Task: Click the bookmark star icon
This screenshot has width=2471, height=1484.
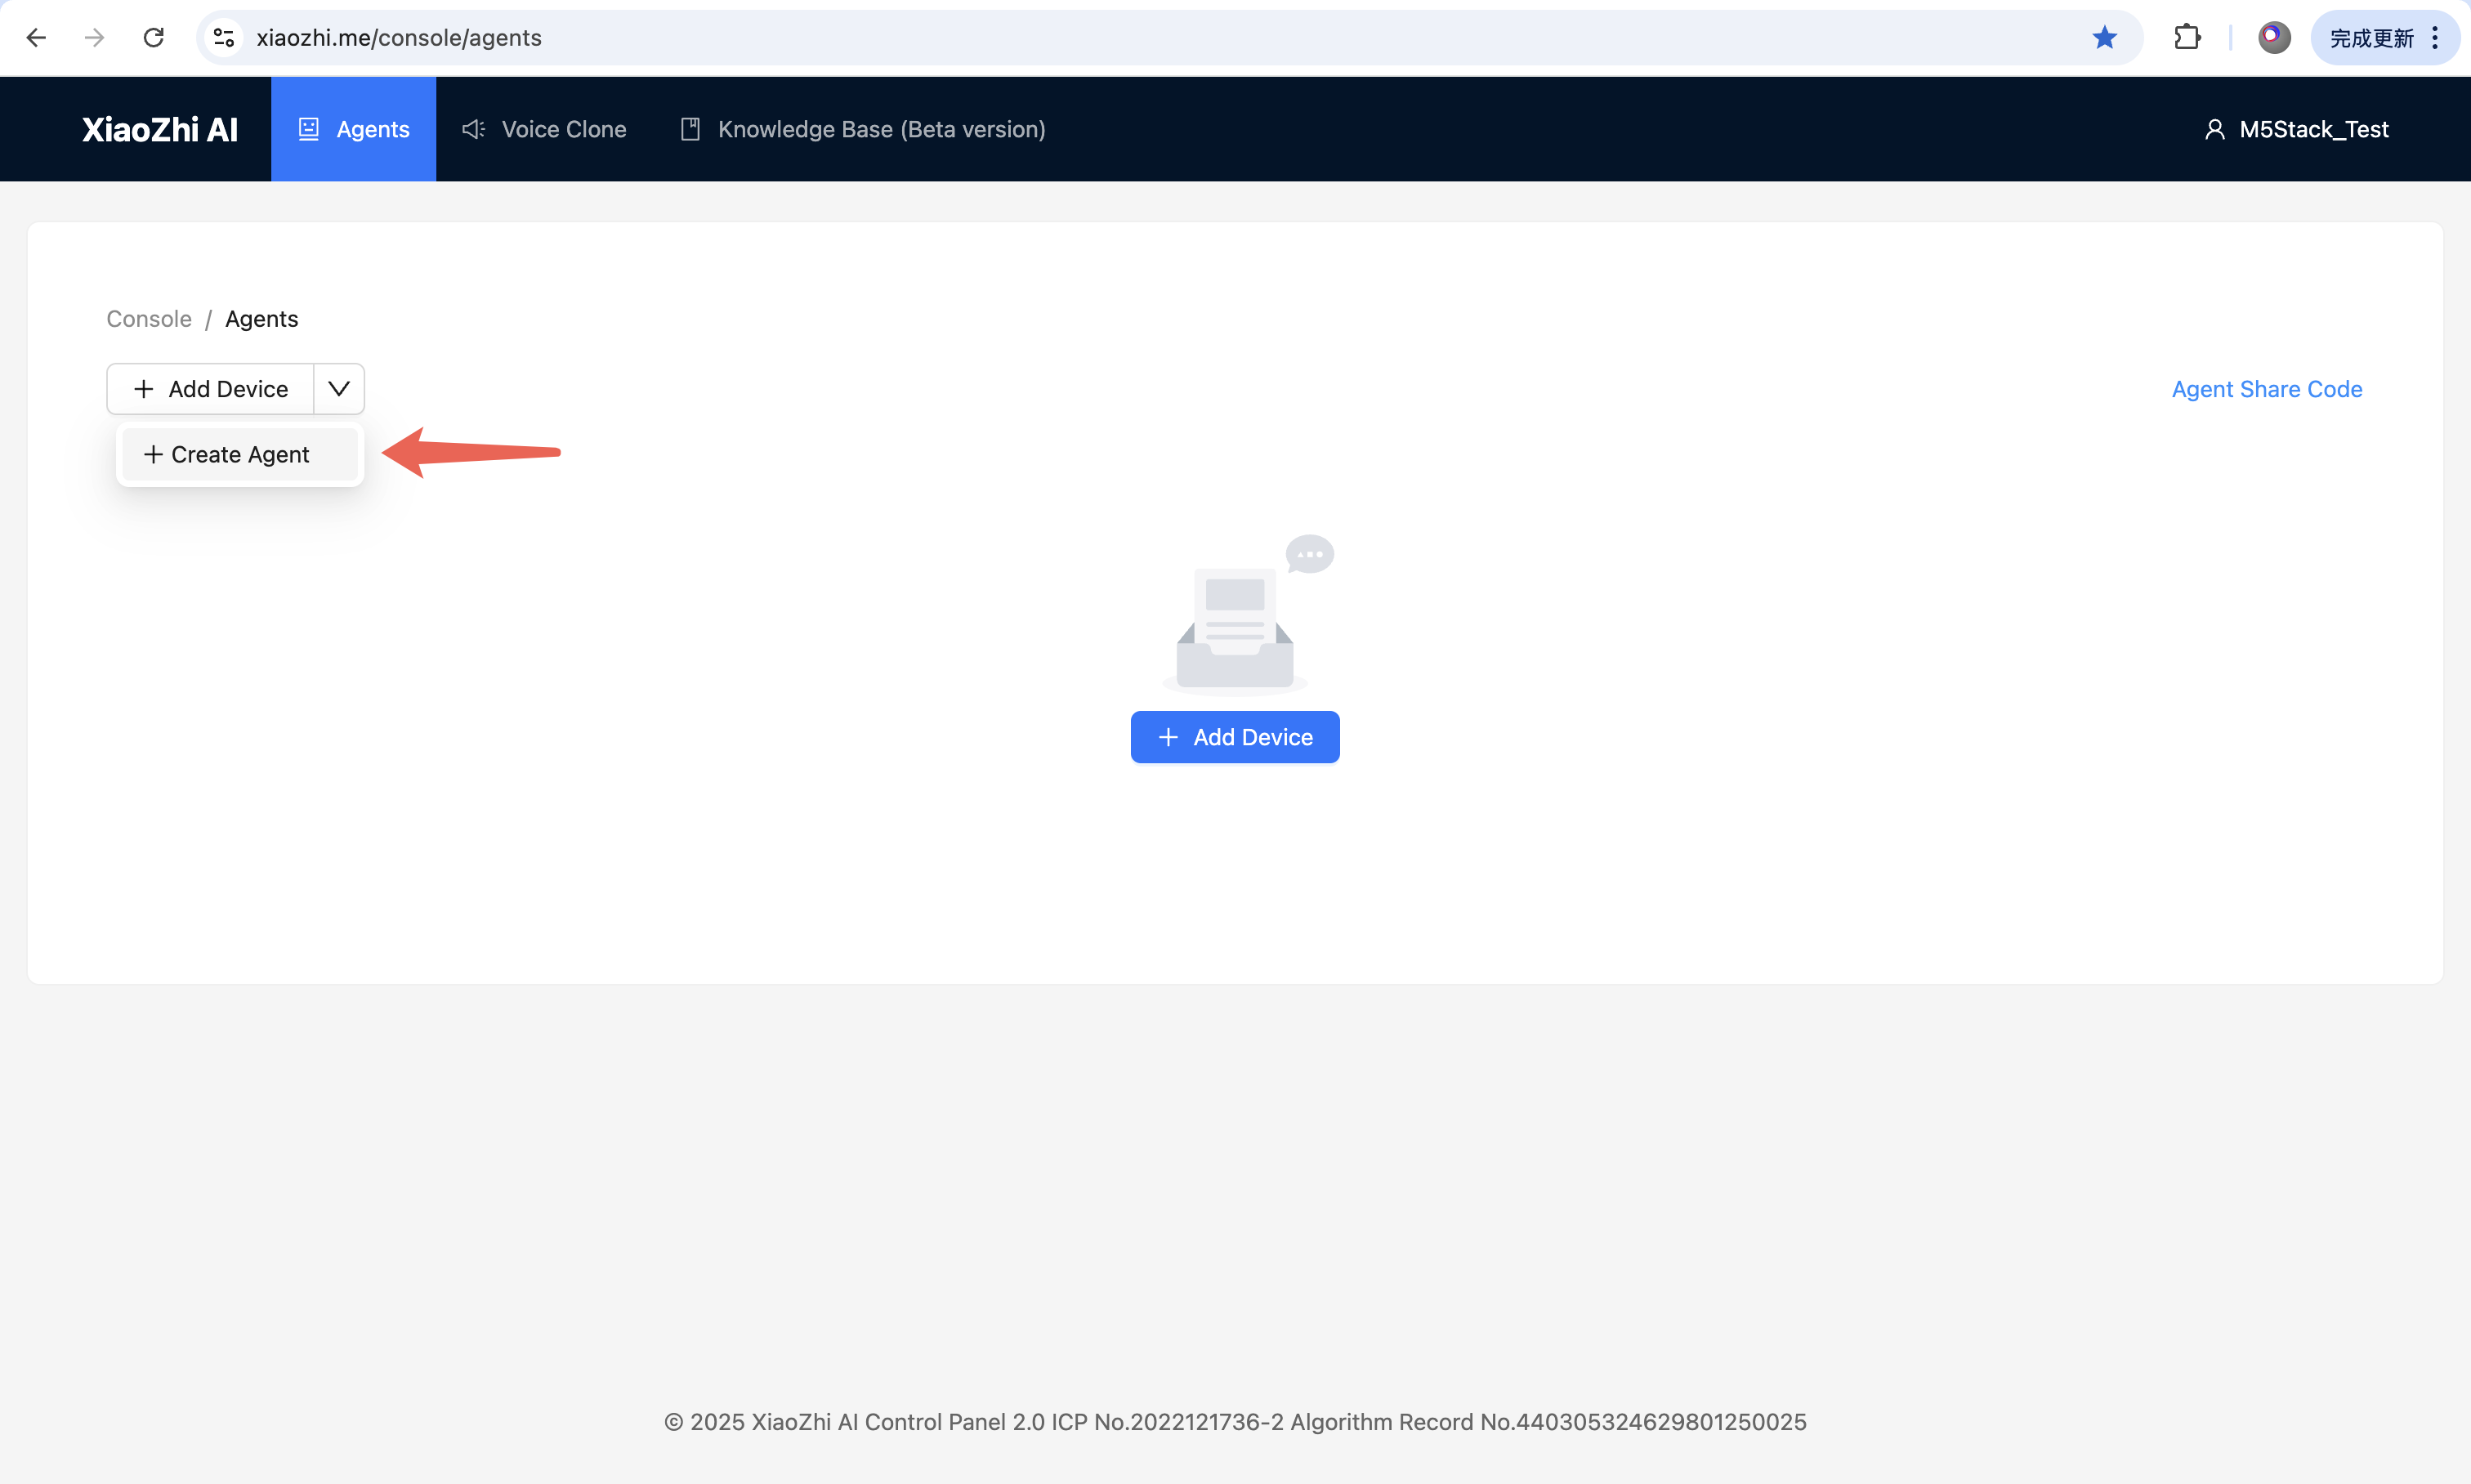Action: click(2104, 38)
